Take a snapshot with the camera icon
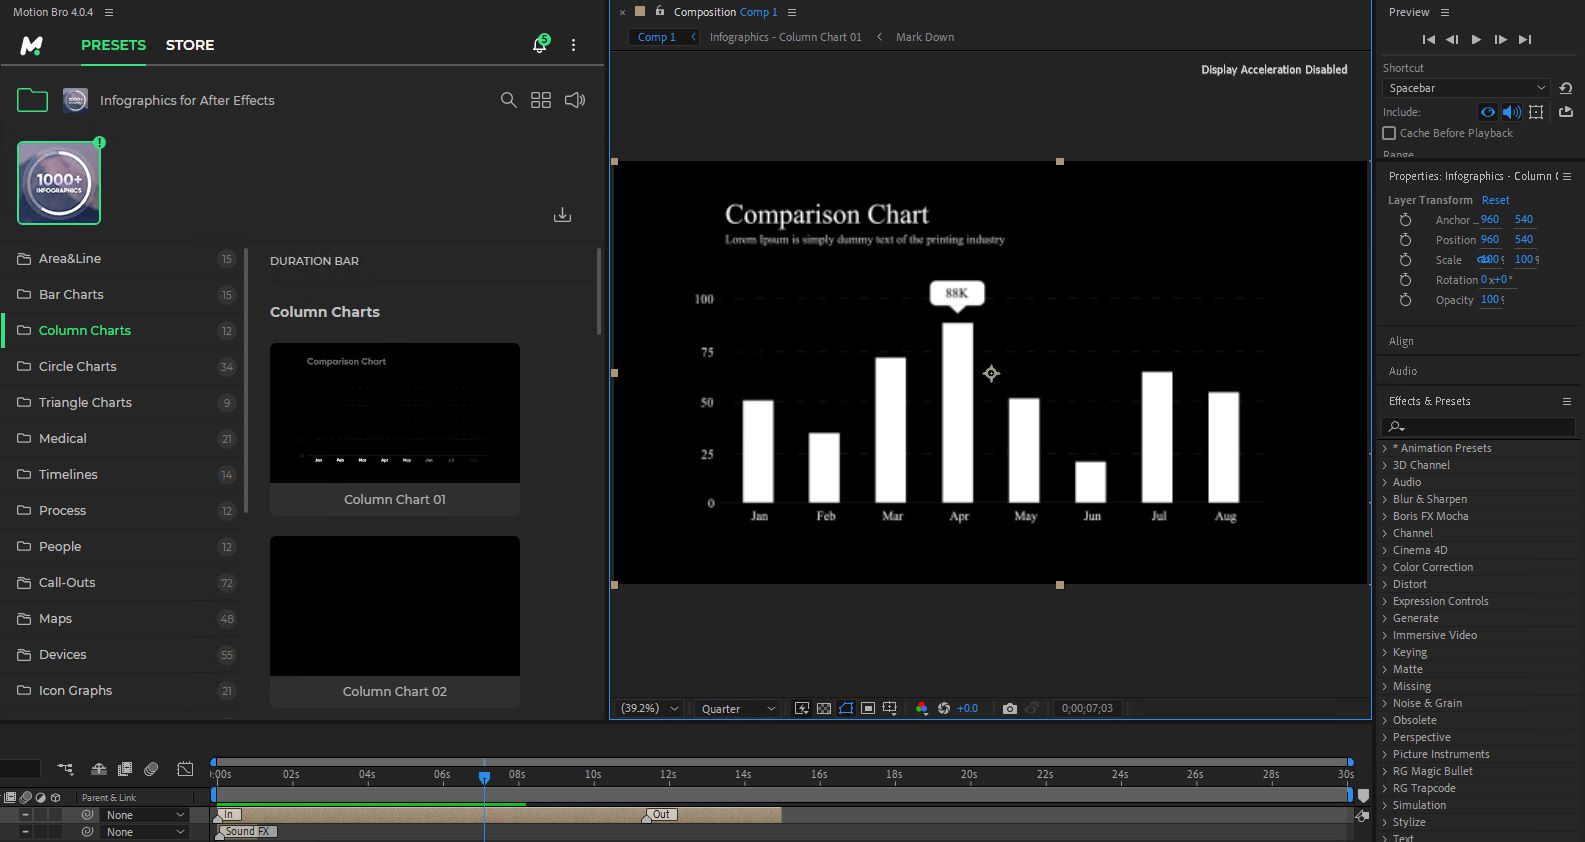This screenshot has width=1585, height=842. pyautogui.click(x=1010, y=708)
